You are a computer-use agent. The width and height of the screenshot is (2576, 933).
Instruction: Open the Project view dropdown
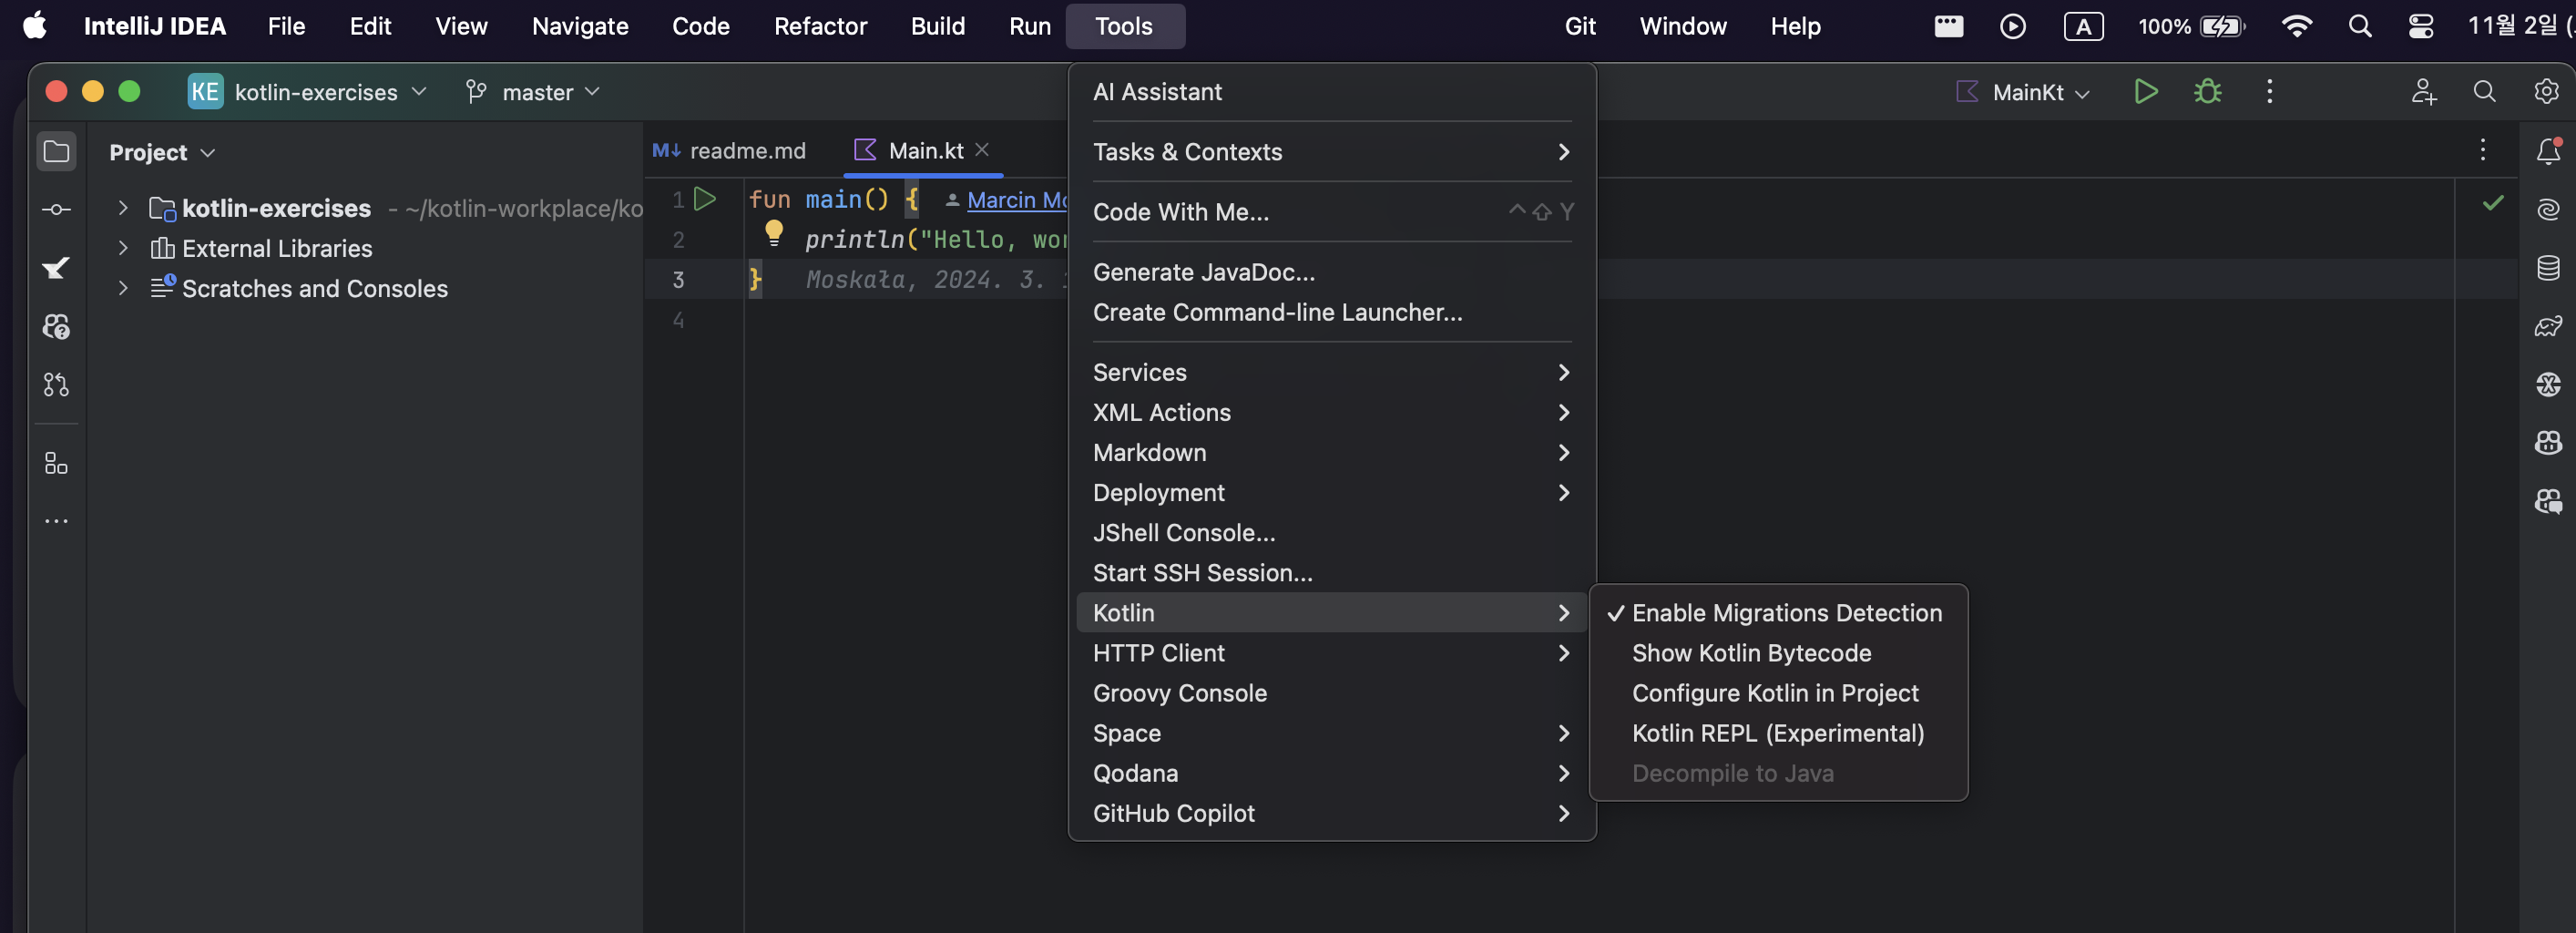pos(162,152)
